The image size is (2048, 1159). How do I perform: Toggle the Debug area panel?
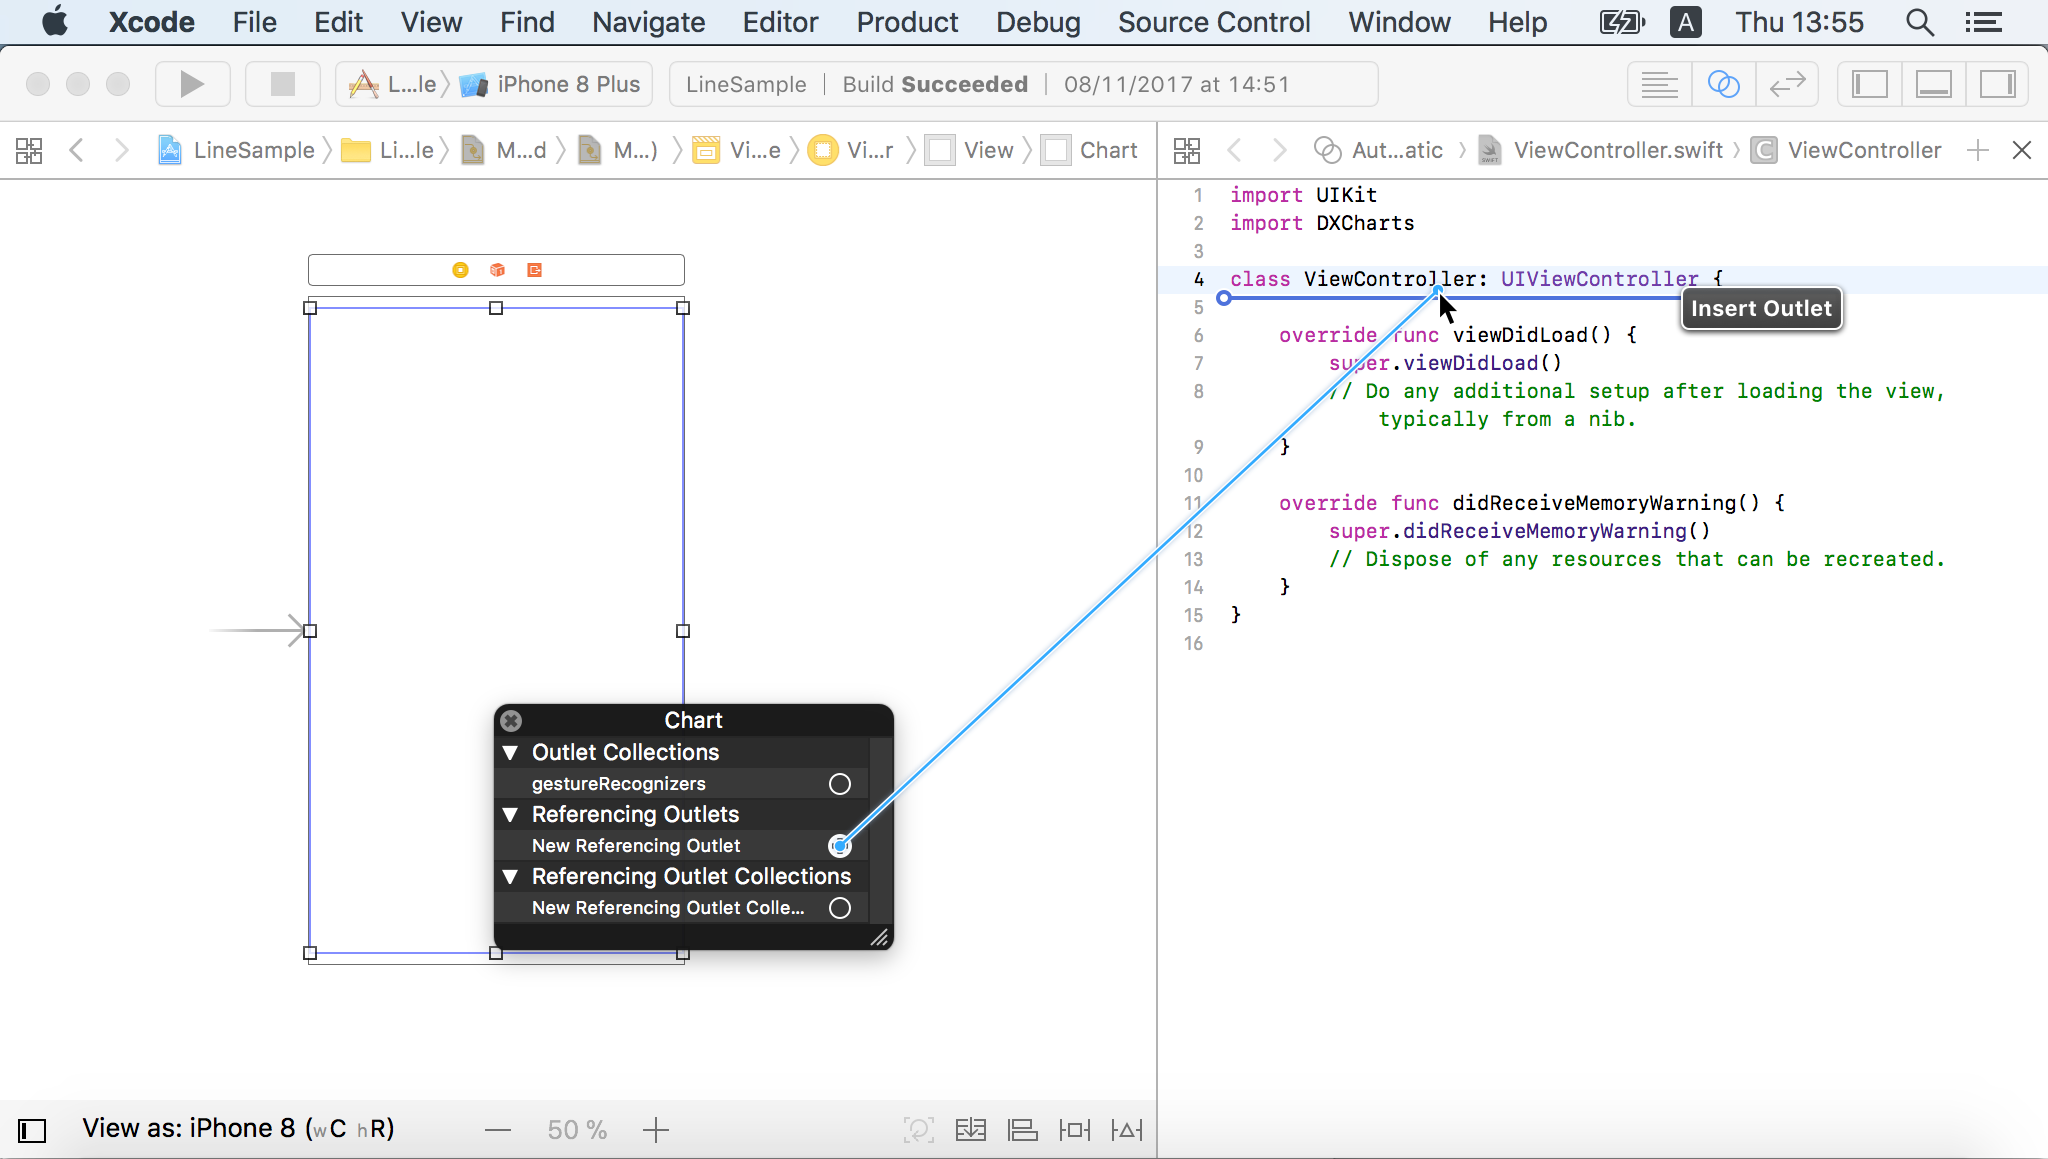point(1933,84)
